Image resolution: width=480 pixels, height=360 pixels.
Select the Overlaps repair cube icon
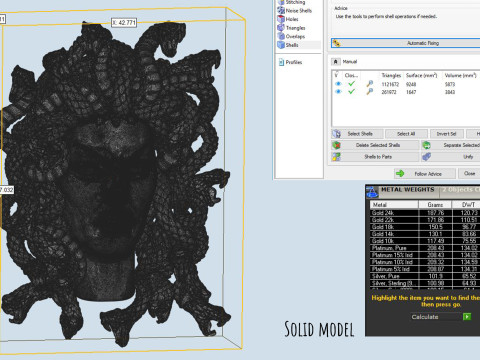(281, 36)
